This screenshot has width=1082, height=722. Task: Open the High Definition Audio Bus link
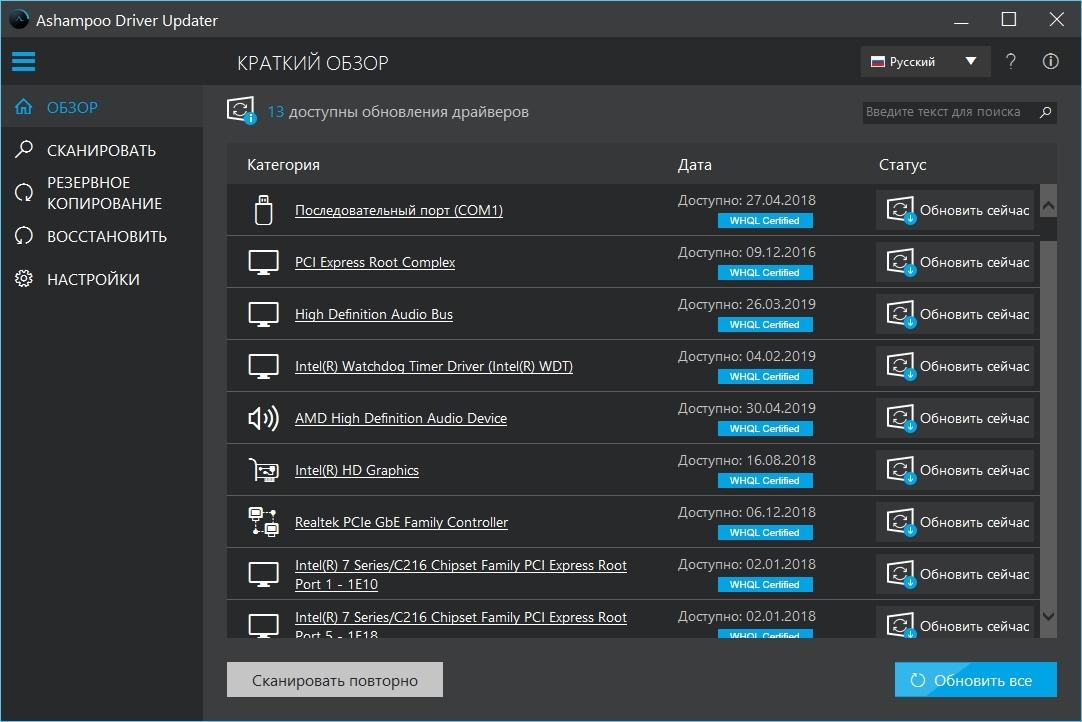click(x=373, y=314)
